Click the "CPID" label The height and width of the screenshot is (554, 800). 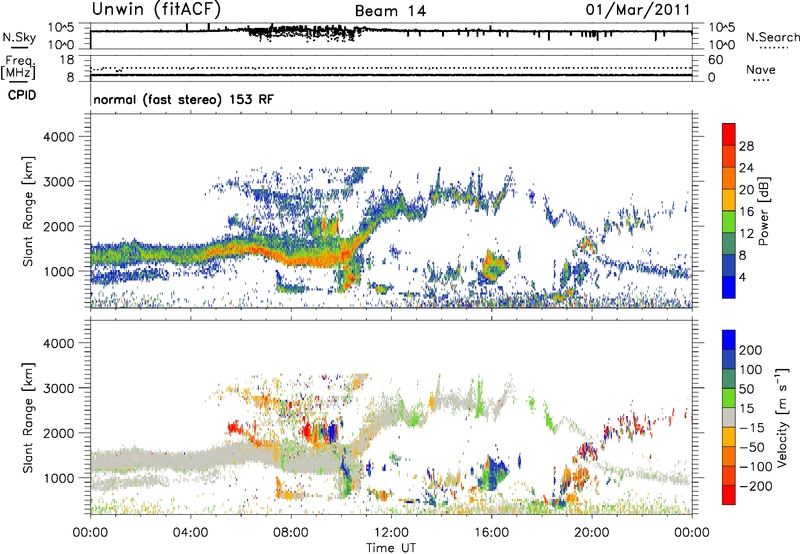pyautogui.click(x=22, y=95)
